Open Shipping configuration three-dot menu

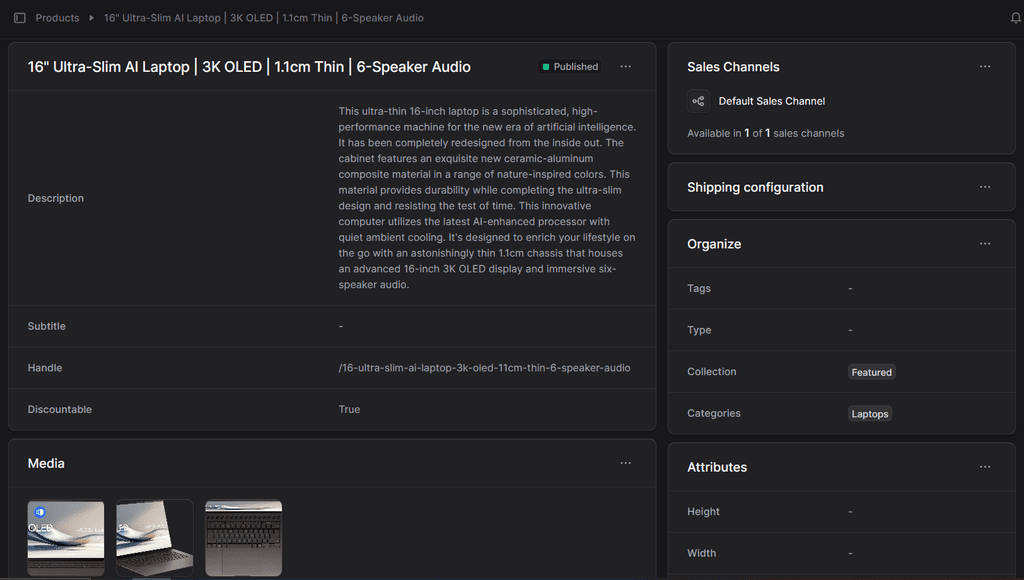pos(985,187)
